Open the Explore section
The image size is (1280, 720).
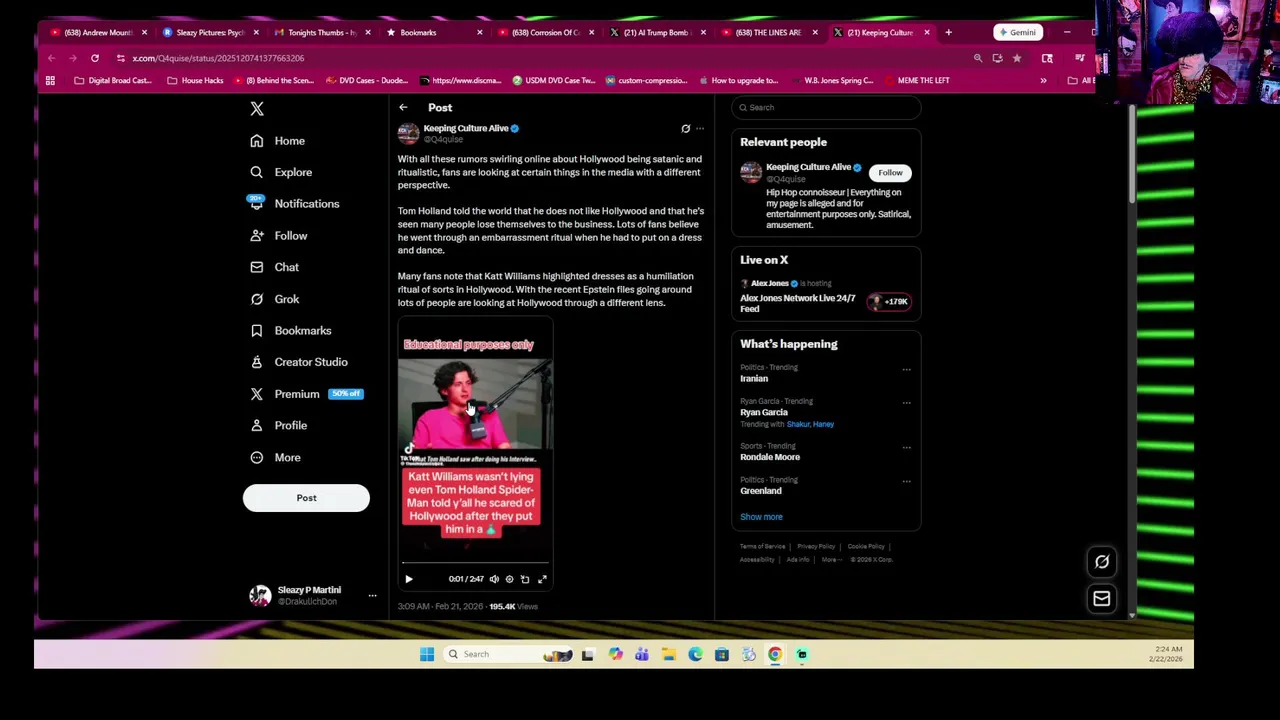pyautogui.click(x=281, y=172)
